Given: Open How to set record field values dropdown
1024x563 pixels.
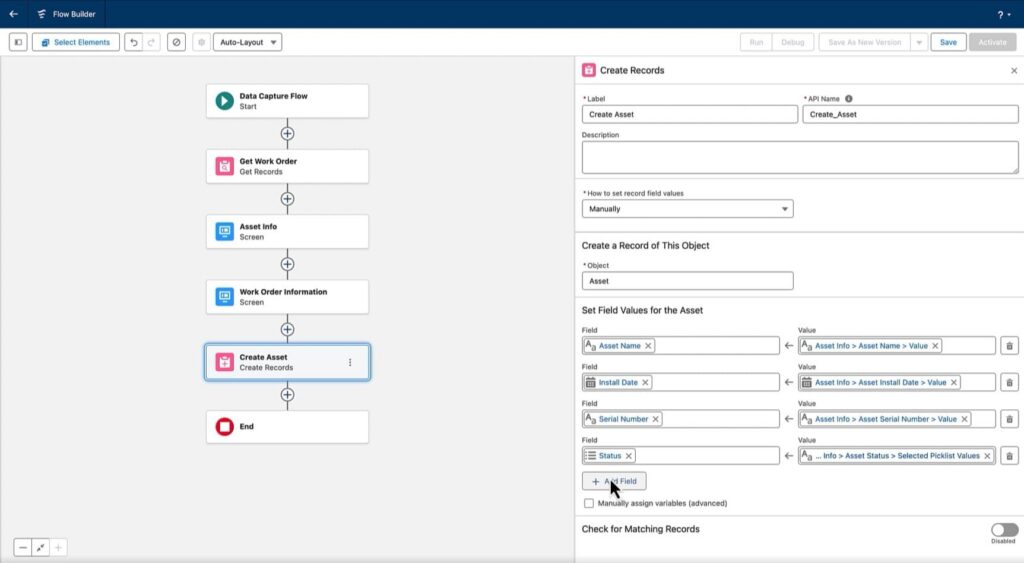Looking at the screenshot, I should [x=687, y=209].
